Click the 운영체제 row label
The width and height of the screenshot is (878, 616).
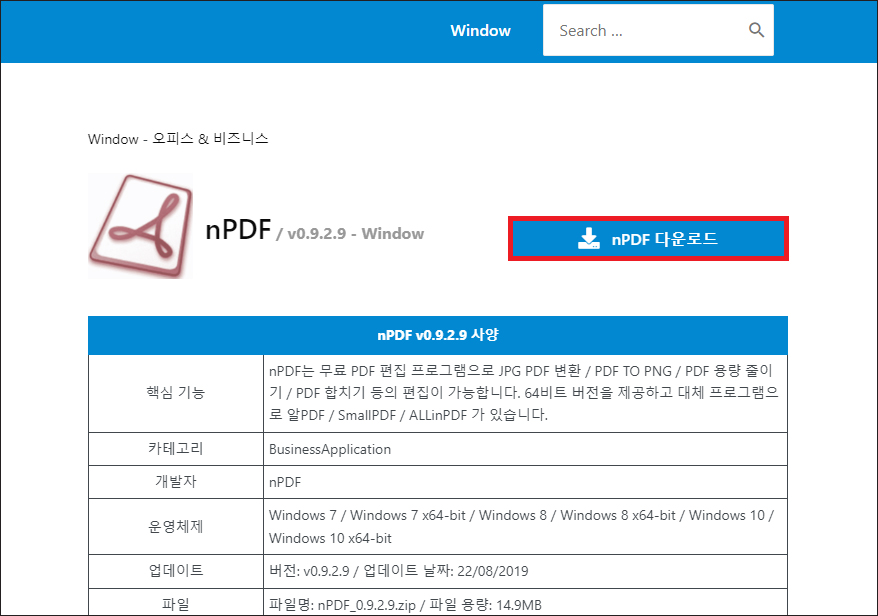pyautogui.click(x=176, y=526)
